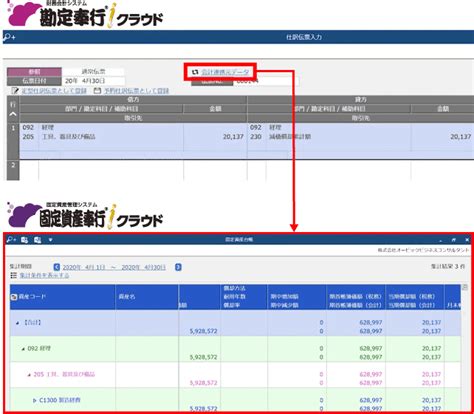Click the pencil icon beside 定型仕訳伝票として登録
Image resolution: width=474 pixels, height=414 pixels.
click(x=15, y=91)
